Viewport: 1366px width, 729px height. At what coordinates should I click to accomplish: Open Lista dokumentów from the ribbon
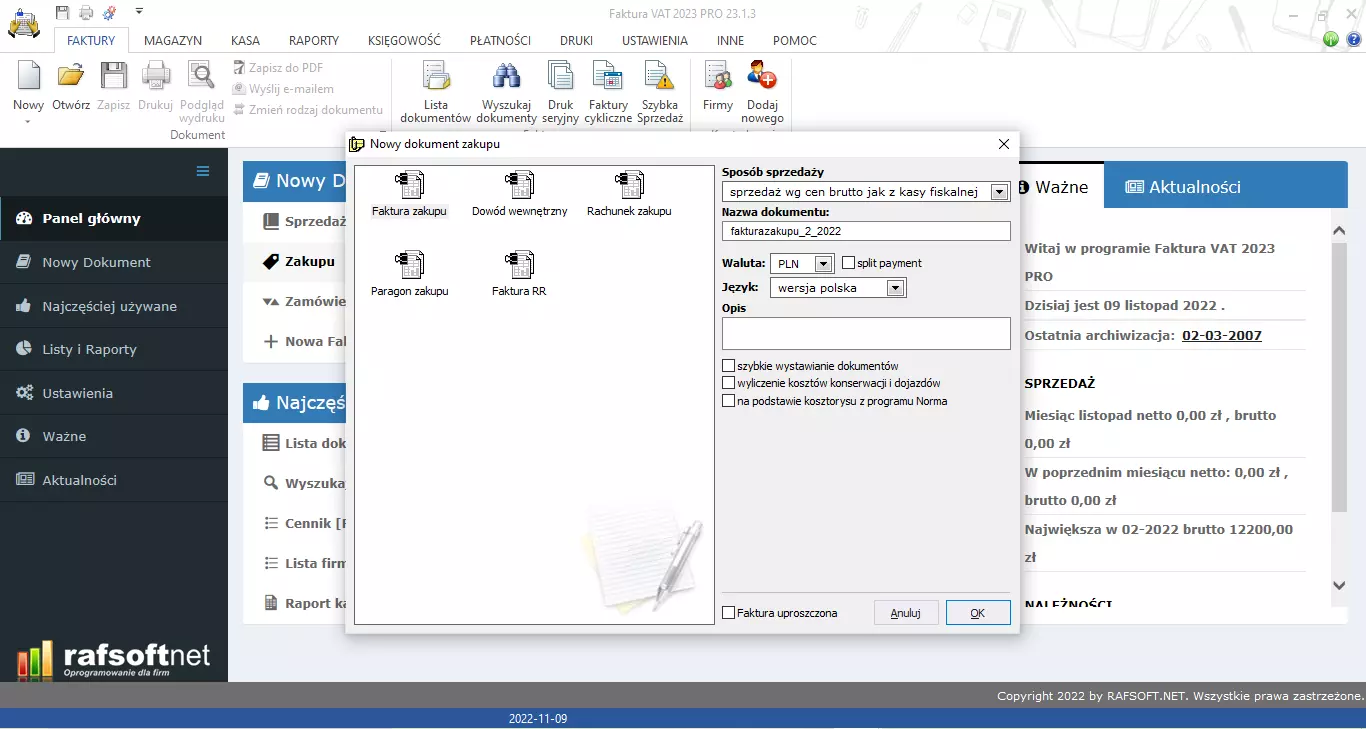pyautogui.click(x=435, y=91)
